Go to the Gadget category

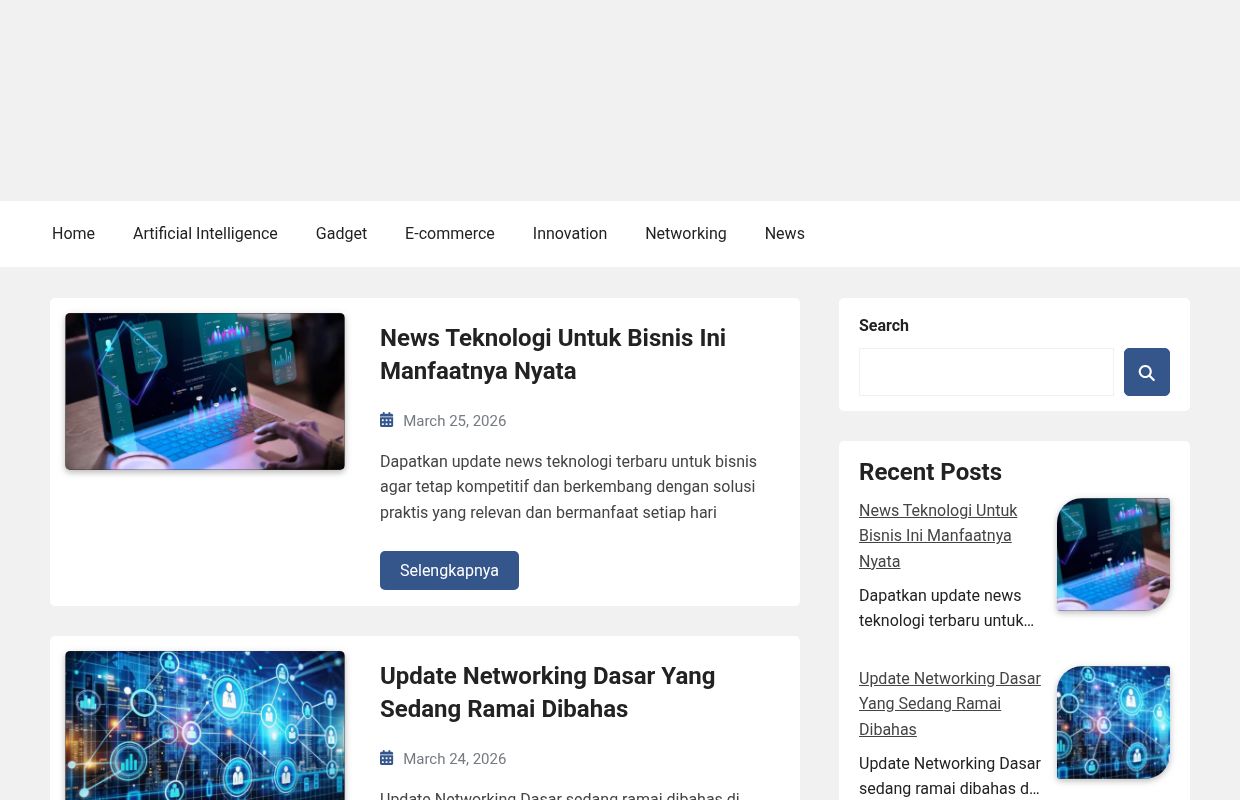coord(341,233)
